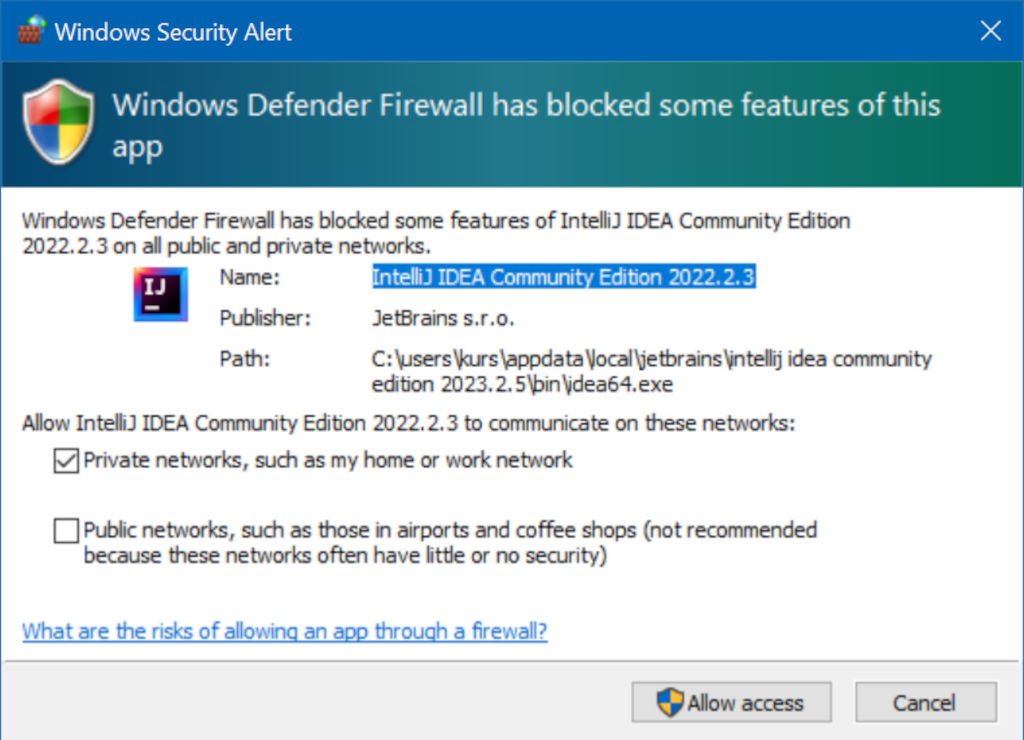Click the Windows Security Alert title text

(x=173, y=32)
